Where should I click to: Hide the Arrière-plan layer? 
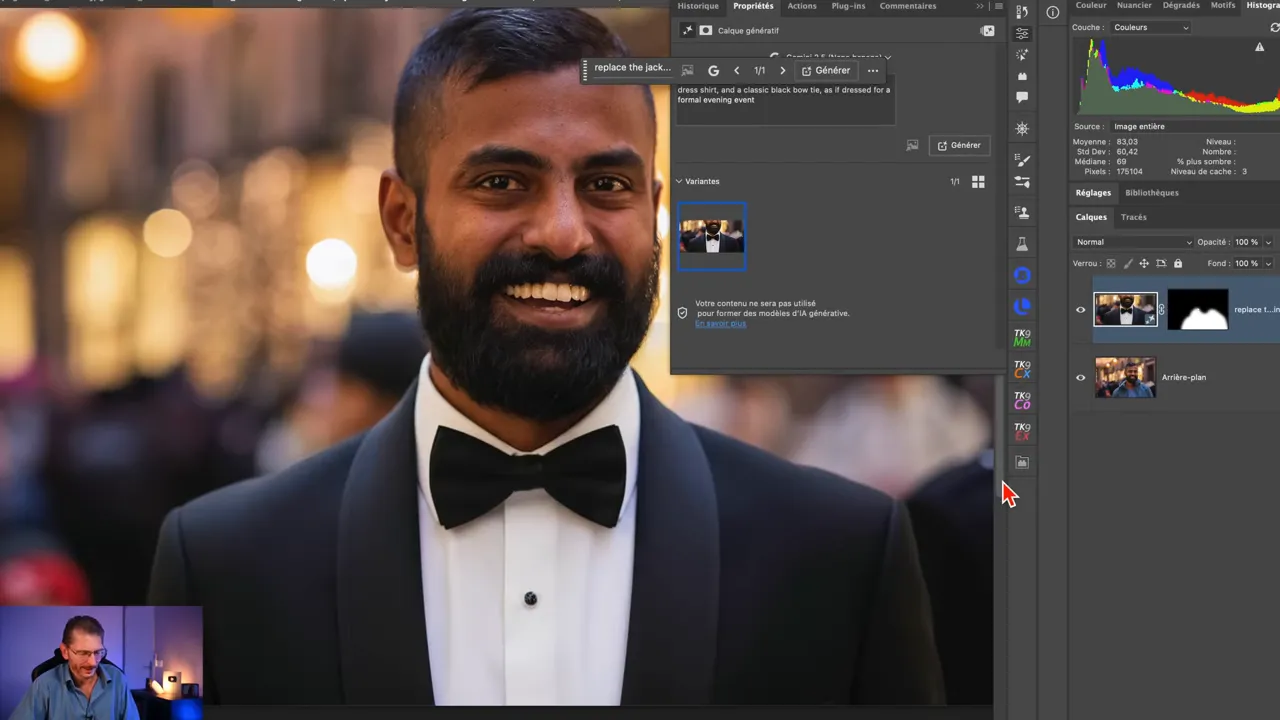click(x=1080, y=378)
